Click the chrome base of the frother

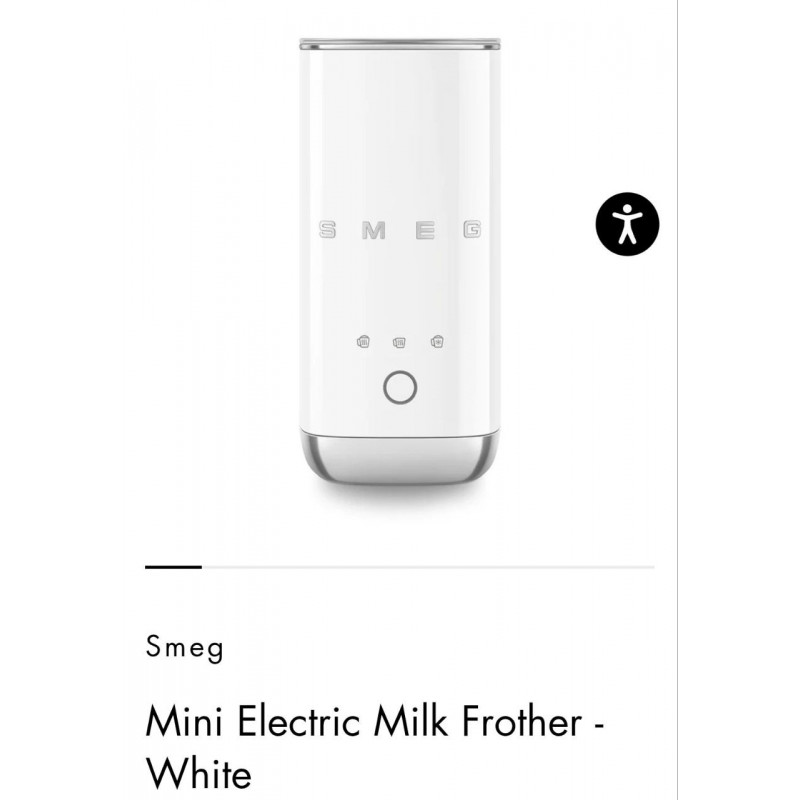click(x=399, y=455)
